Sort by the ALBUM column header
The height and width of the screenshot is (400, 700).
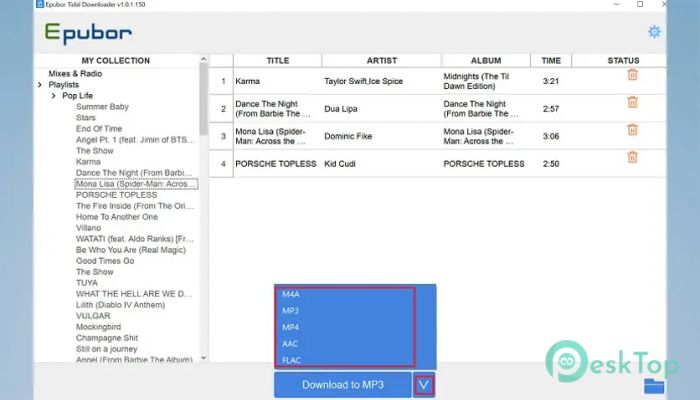486,60
